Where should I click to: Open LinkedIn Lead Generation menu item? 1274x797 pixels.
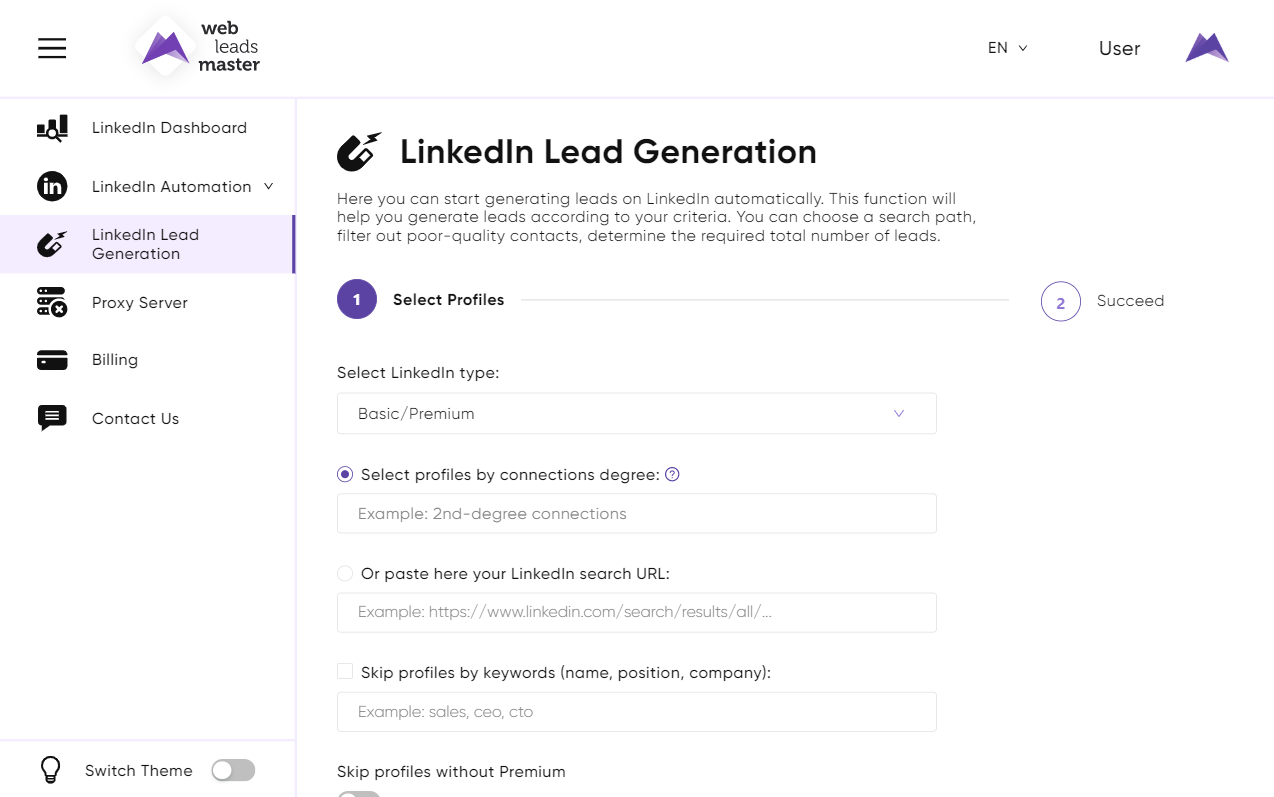(145, 244)
